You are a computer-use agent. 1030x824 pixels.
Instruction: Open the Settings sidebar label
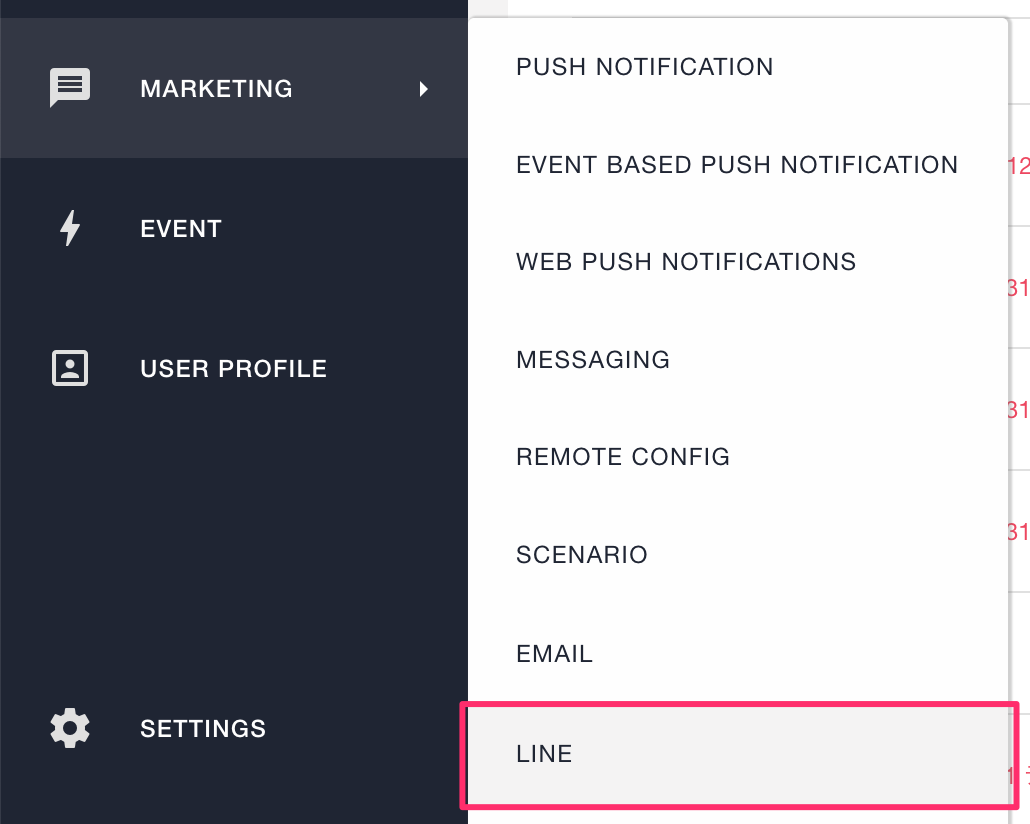[203, 729]
